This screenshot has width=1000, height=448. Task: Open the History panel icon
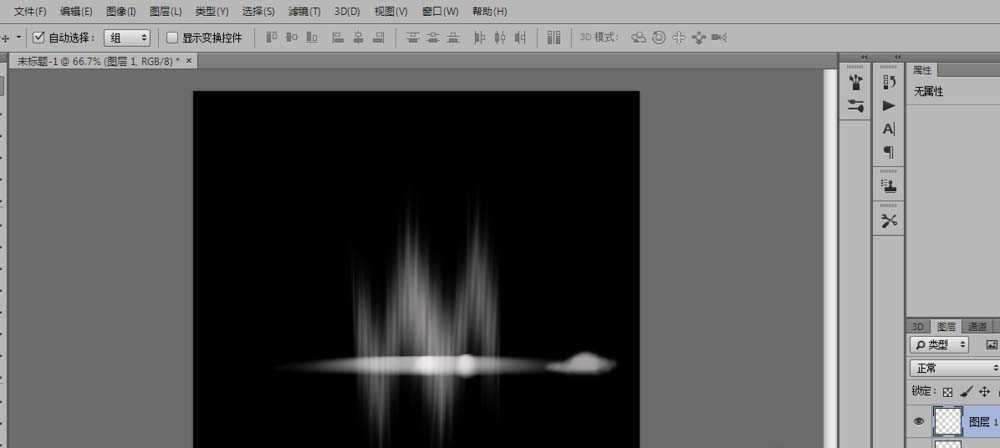pos(889,82)
